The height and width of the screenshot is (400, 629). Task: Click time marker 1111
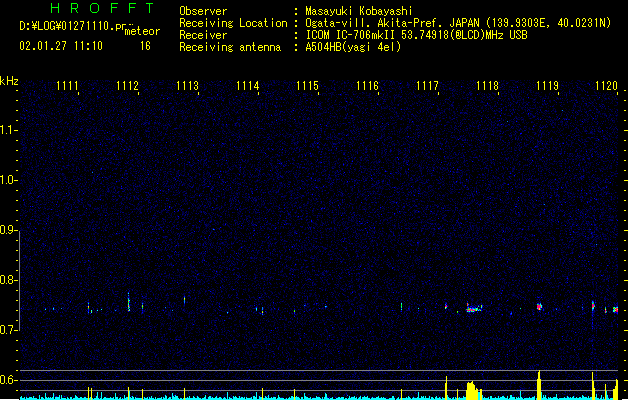(x=67, y=86)
